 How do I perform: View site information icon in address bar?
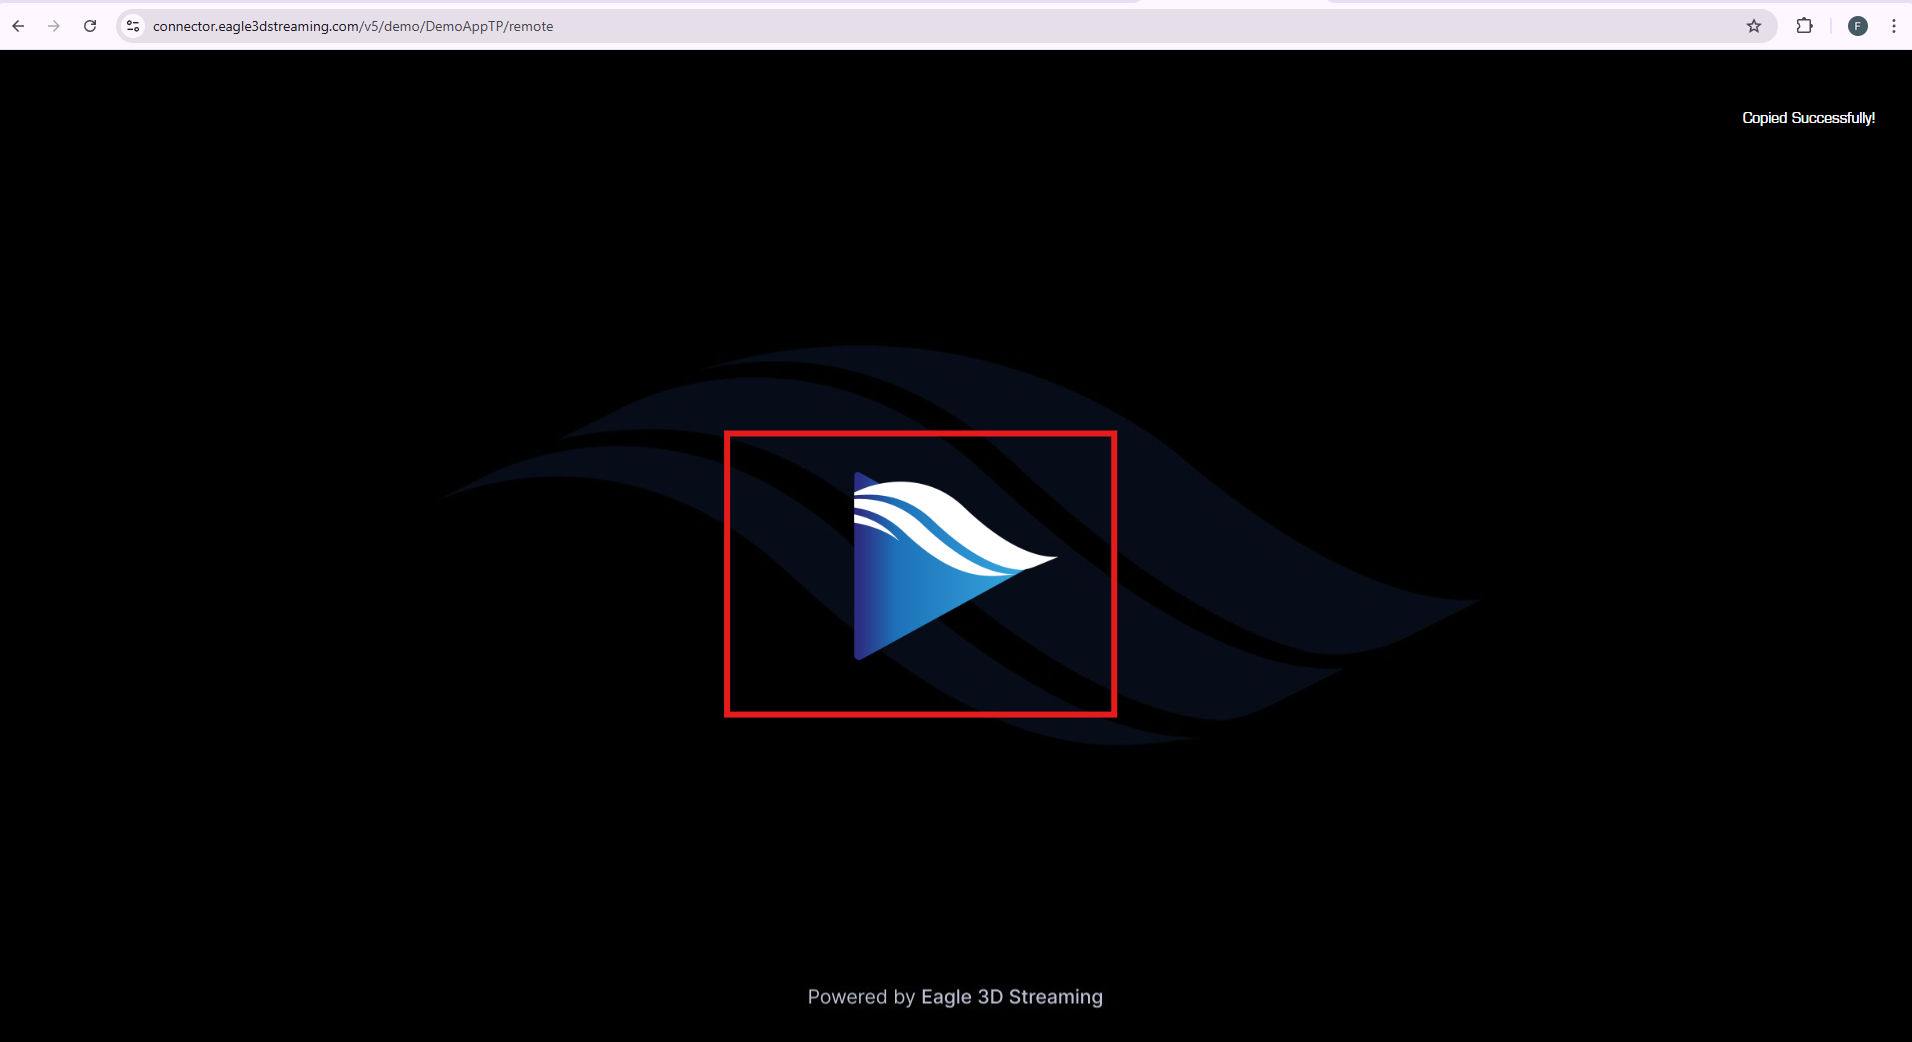click(x=133, y=26)
